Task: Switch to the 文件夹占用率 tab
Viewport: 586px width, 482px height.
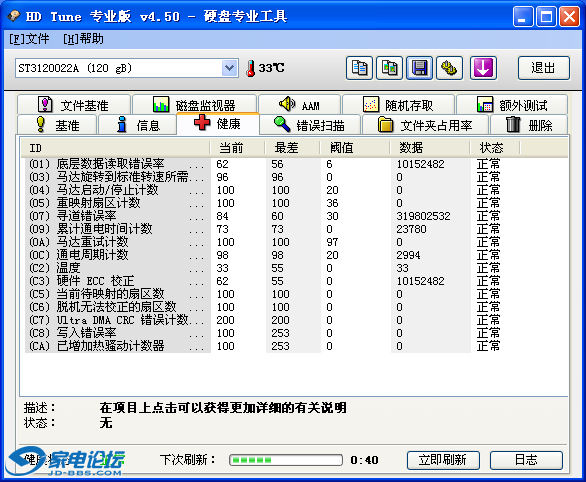Action: 425,125
